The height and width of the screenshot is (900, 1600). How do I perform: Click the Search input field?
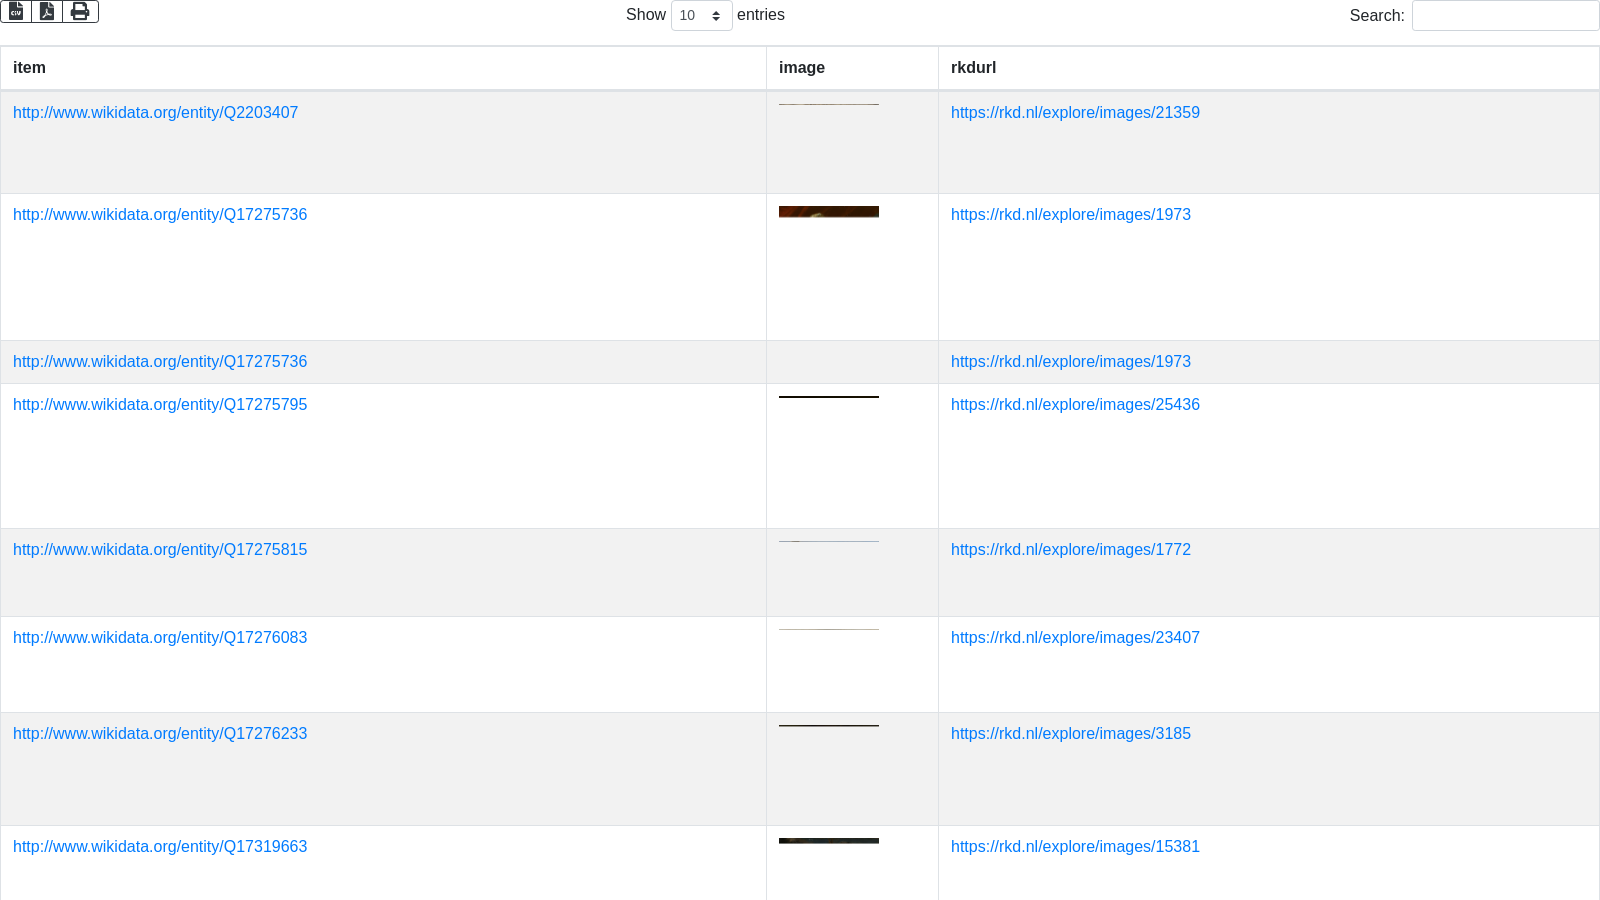point(1505,16)
